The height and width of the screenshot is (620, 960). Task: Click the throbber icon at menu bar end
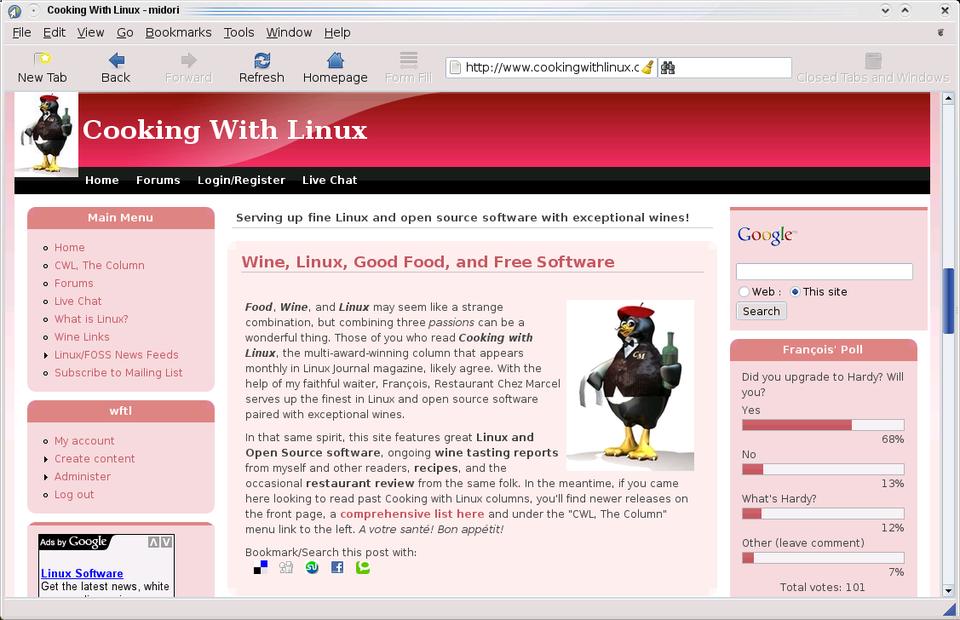[x=940, y=32]
